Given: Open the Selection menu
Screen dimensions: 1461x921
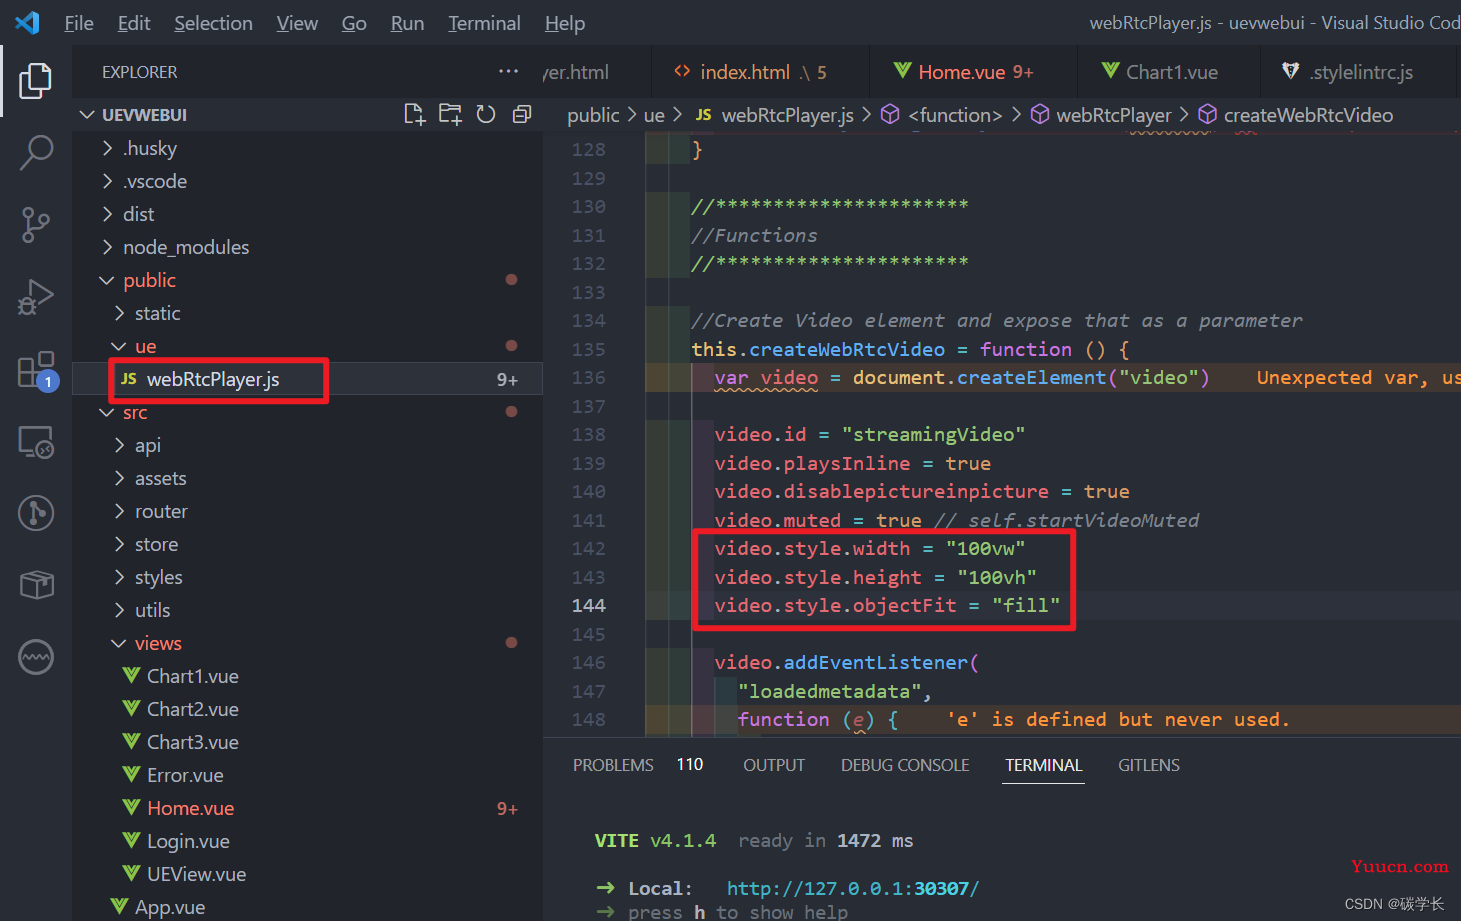Looking at the screenshot, I should (x=213, y=23).
